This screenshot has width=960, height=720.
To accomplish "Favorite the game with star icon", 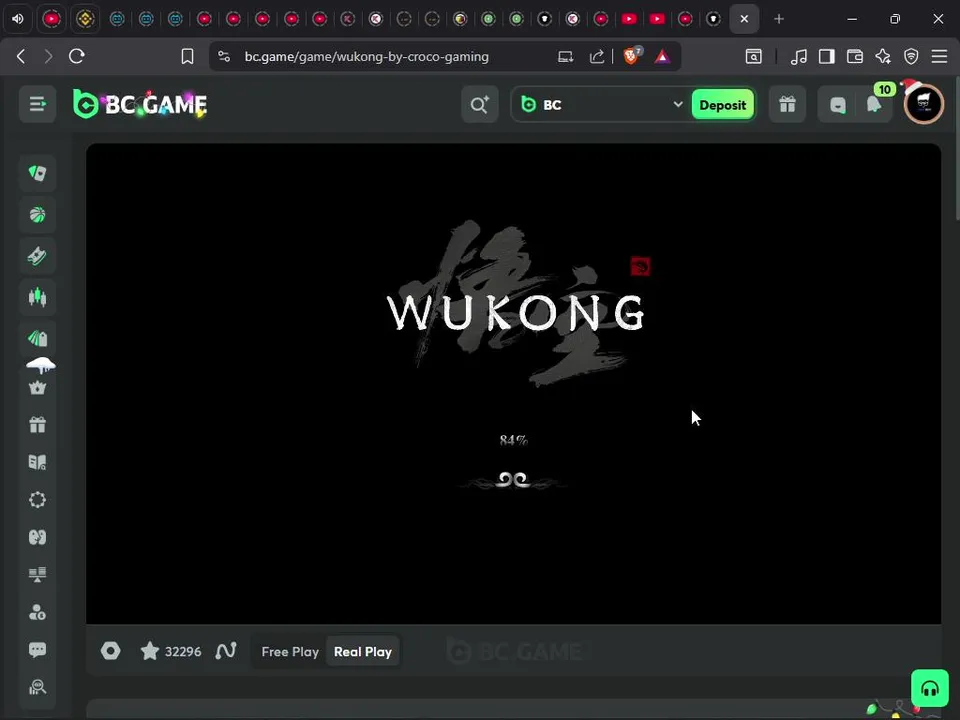I will pos(149,651).
